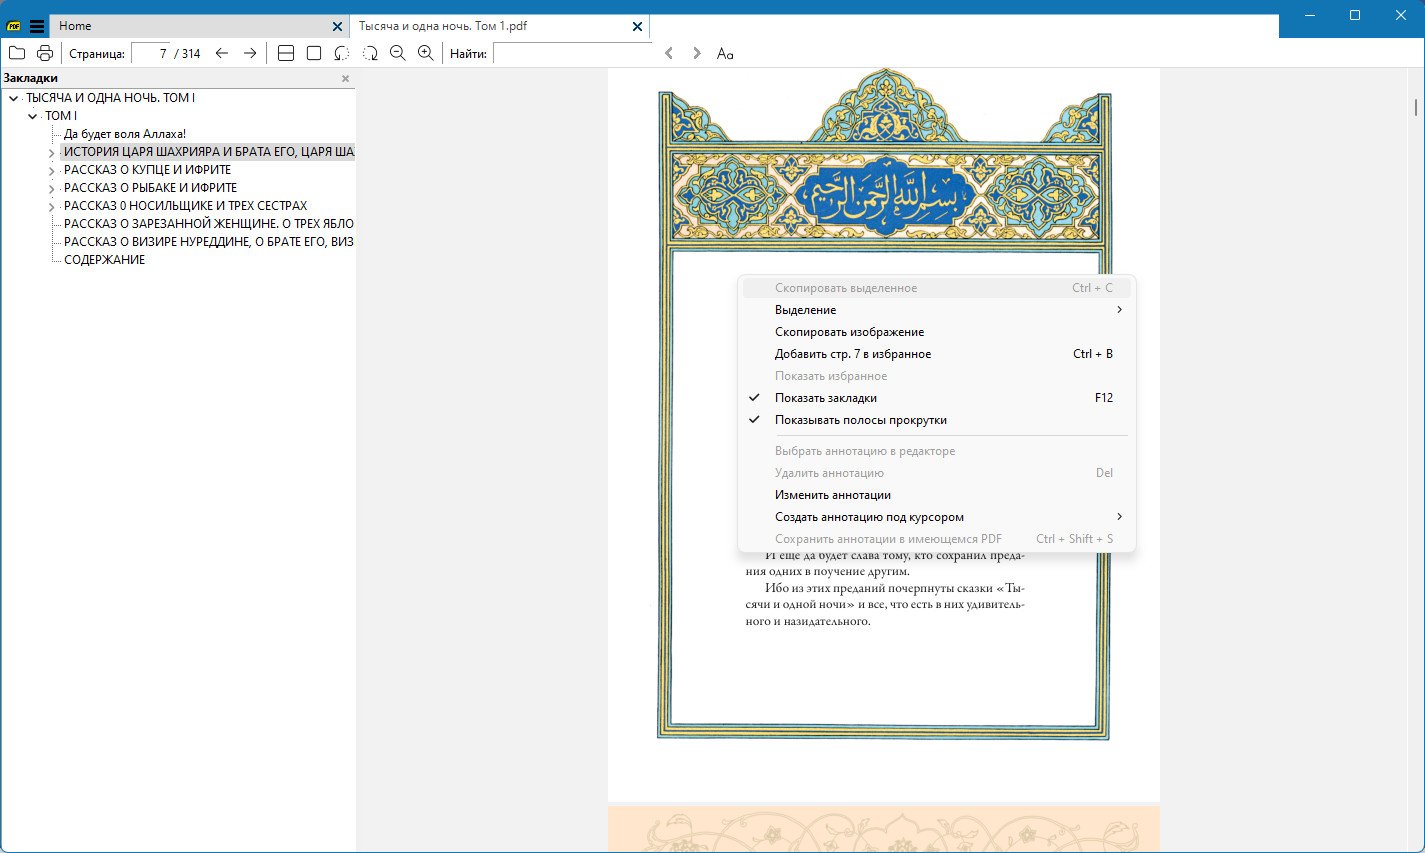Click the page number input field

(x=151, y=53)
